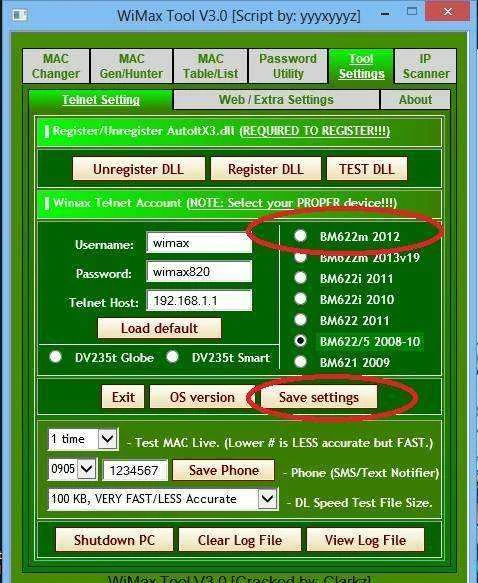The width and height of the screenshot is (478, 583).
Task: Open the IP Scanner tab
Action: pyautogui.click(x=426, y=66)
